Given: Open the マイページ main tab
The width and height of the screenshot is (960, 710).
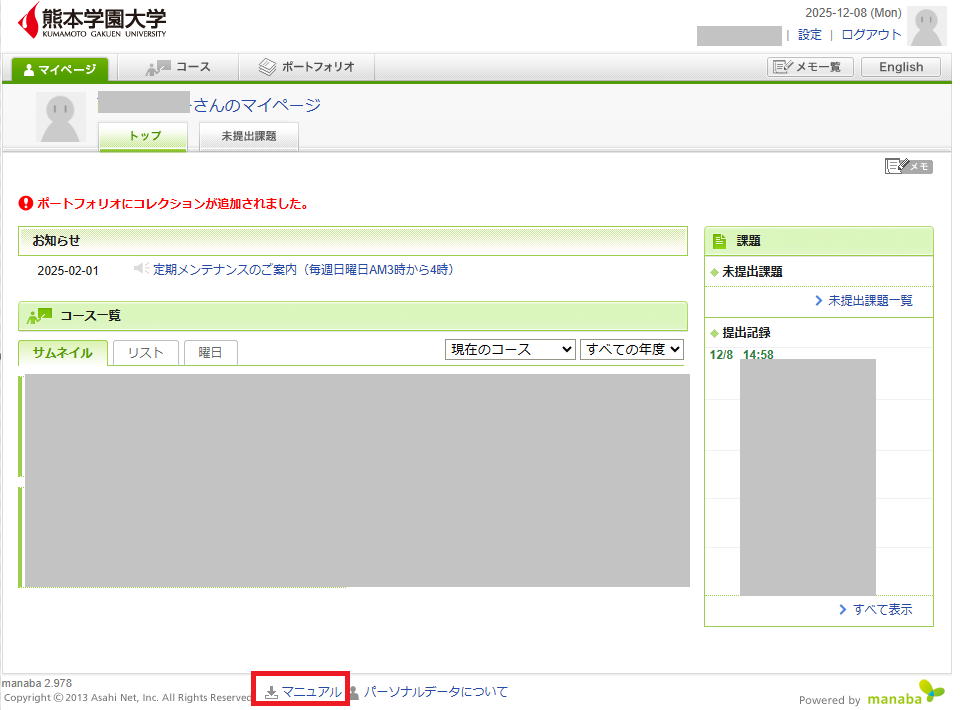Looking at the screenshot, I should [x=59, y=69].
